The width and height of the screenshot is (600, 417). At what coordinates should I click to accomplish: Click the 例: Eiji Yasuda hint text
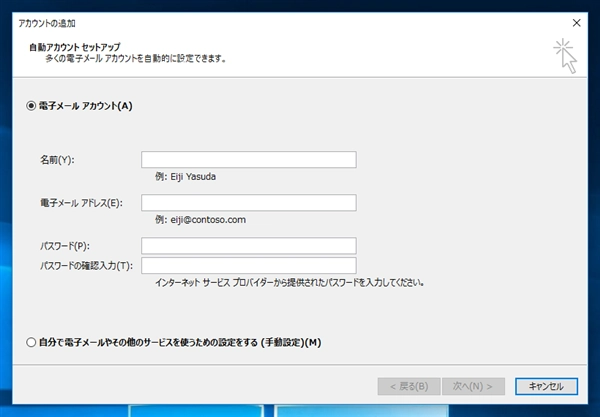coord(185,177)
